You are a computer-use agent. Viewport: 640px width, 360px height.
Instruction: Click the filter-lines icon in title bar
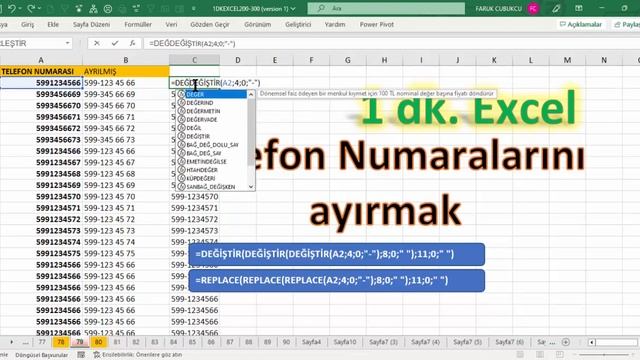click(136, 9)
